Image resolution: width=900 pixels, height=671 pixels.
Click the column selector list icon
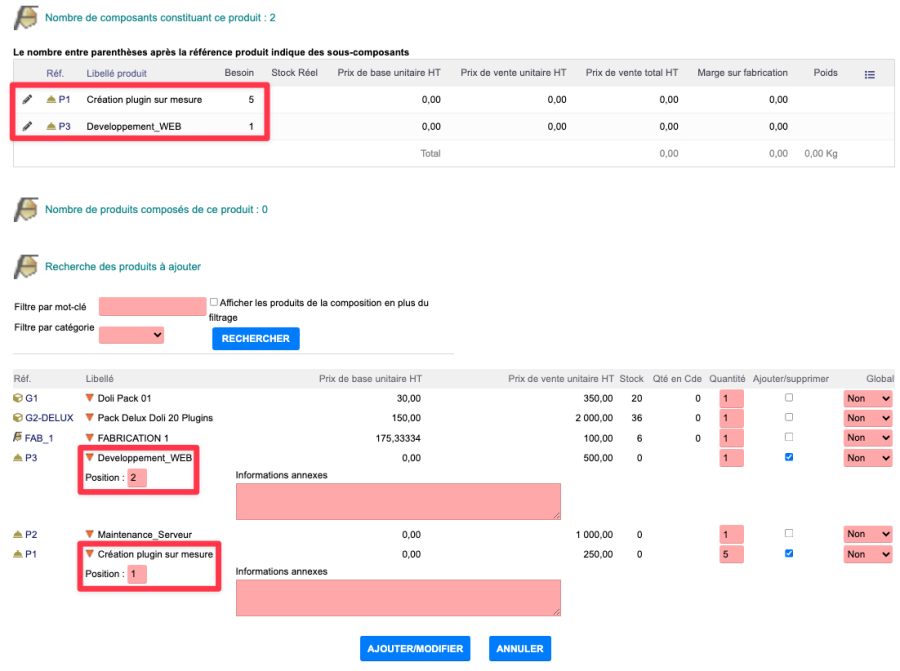pos(869,74)
